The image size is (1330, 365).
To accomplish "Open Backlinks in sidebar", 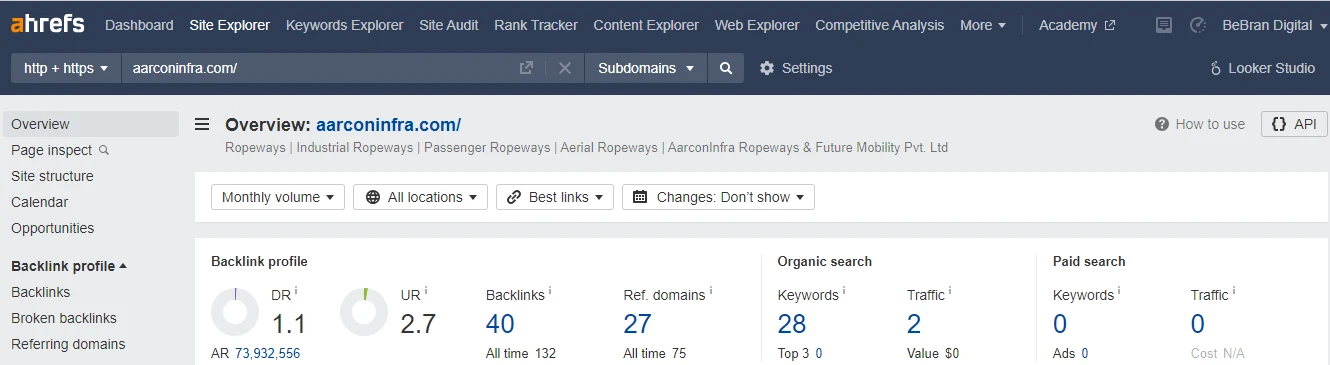I will pyautogui.click(x=41, y=292).
